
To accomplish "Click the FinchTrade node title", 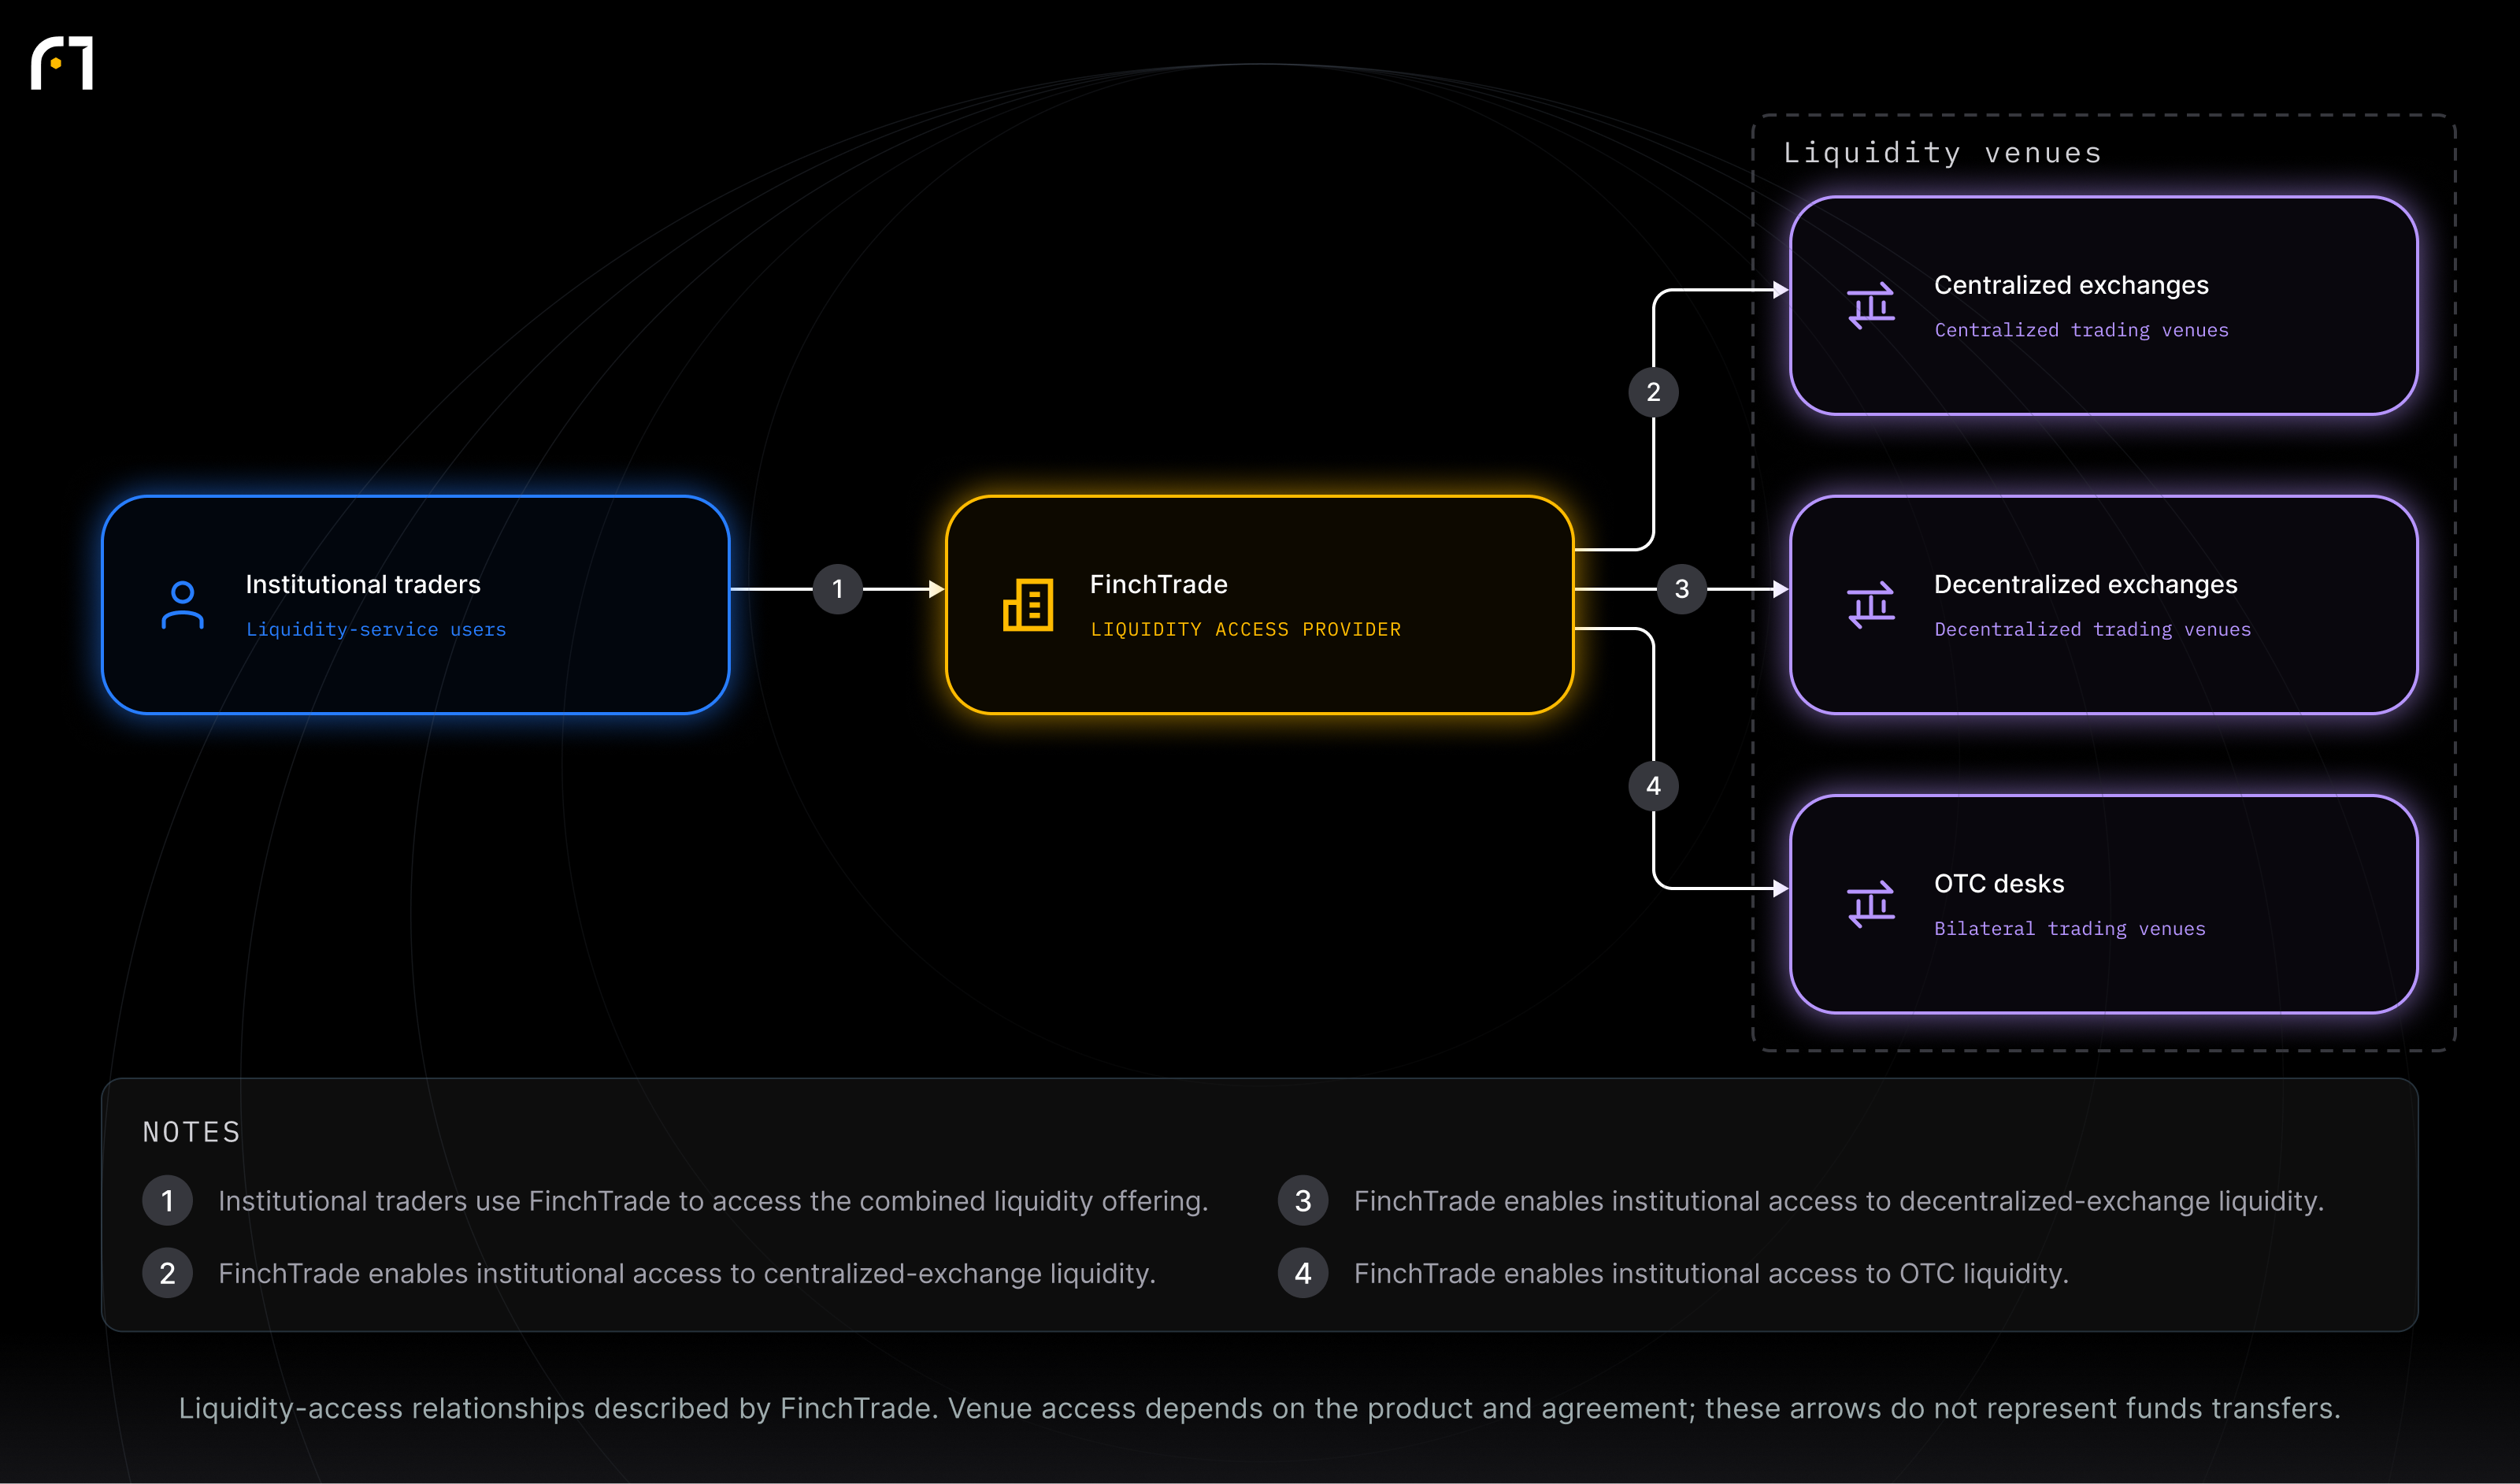I will 1158,584.
